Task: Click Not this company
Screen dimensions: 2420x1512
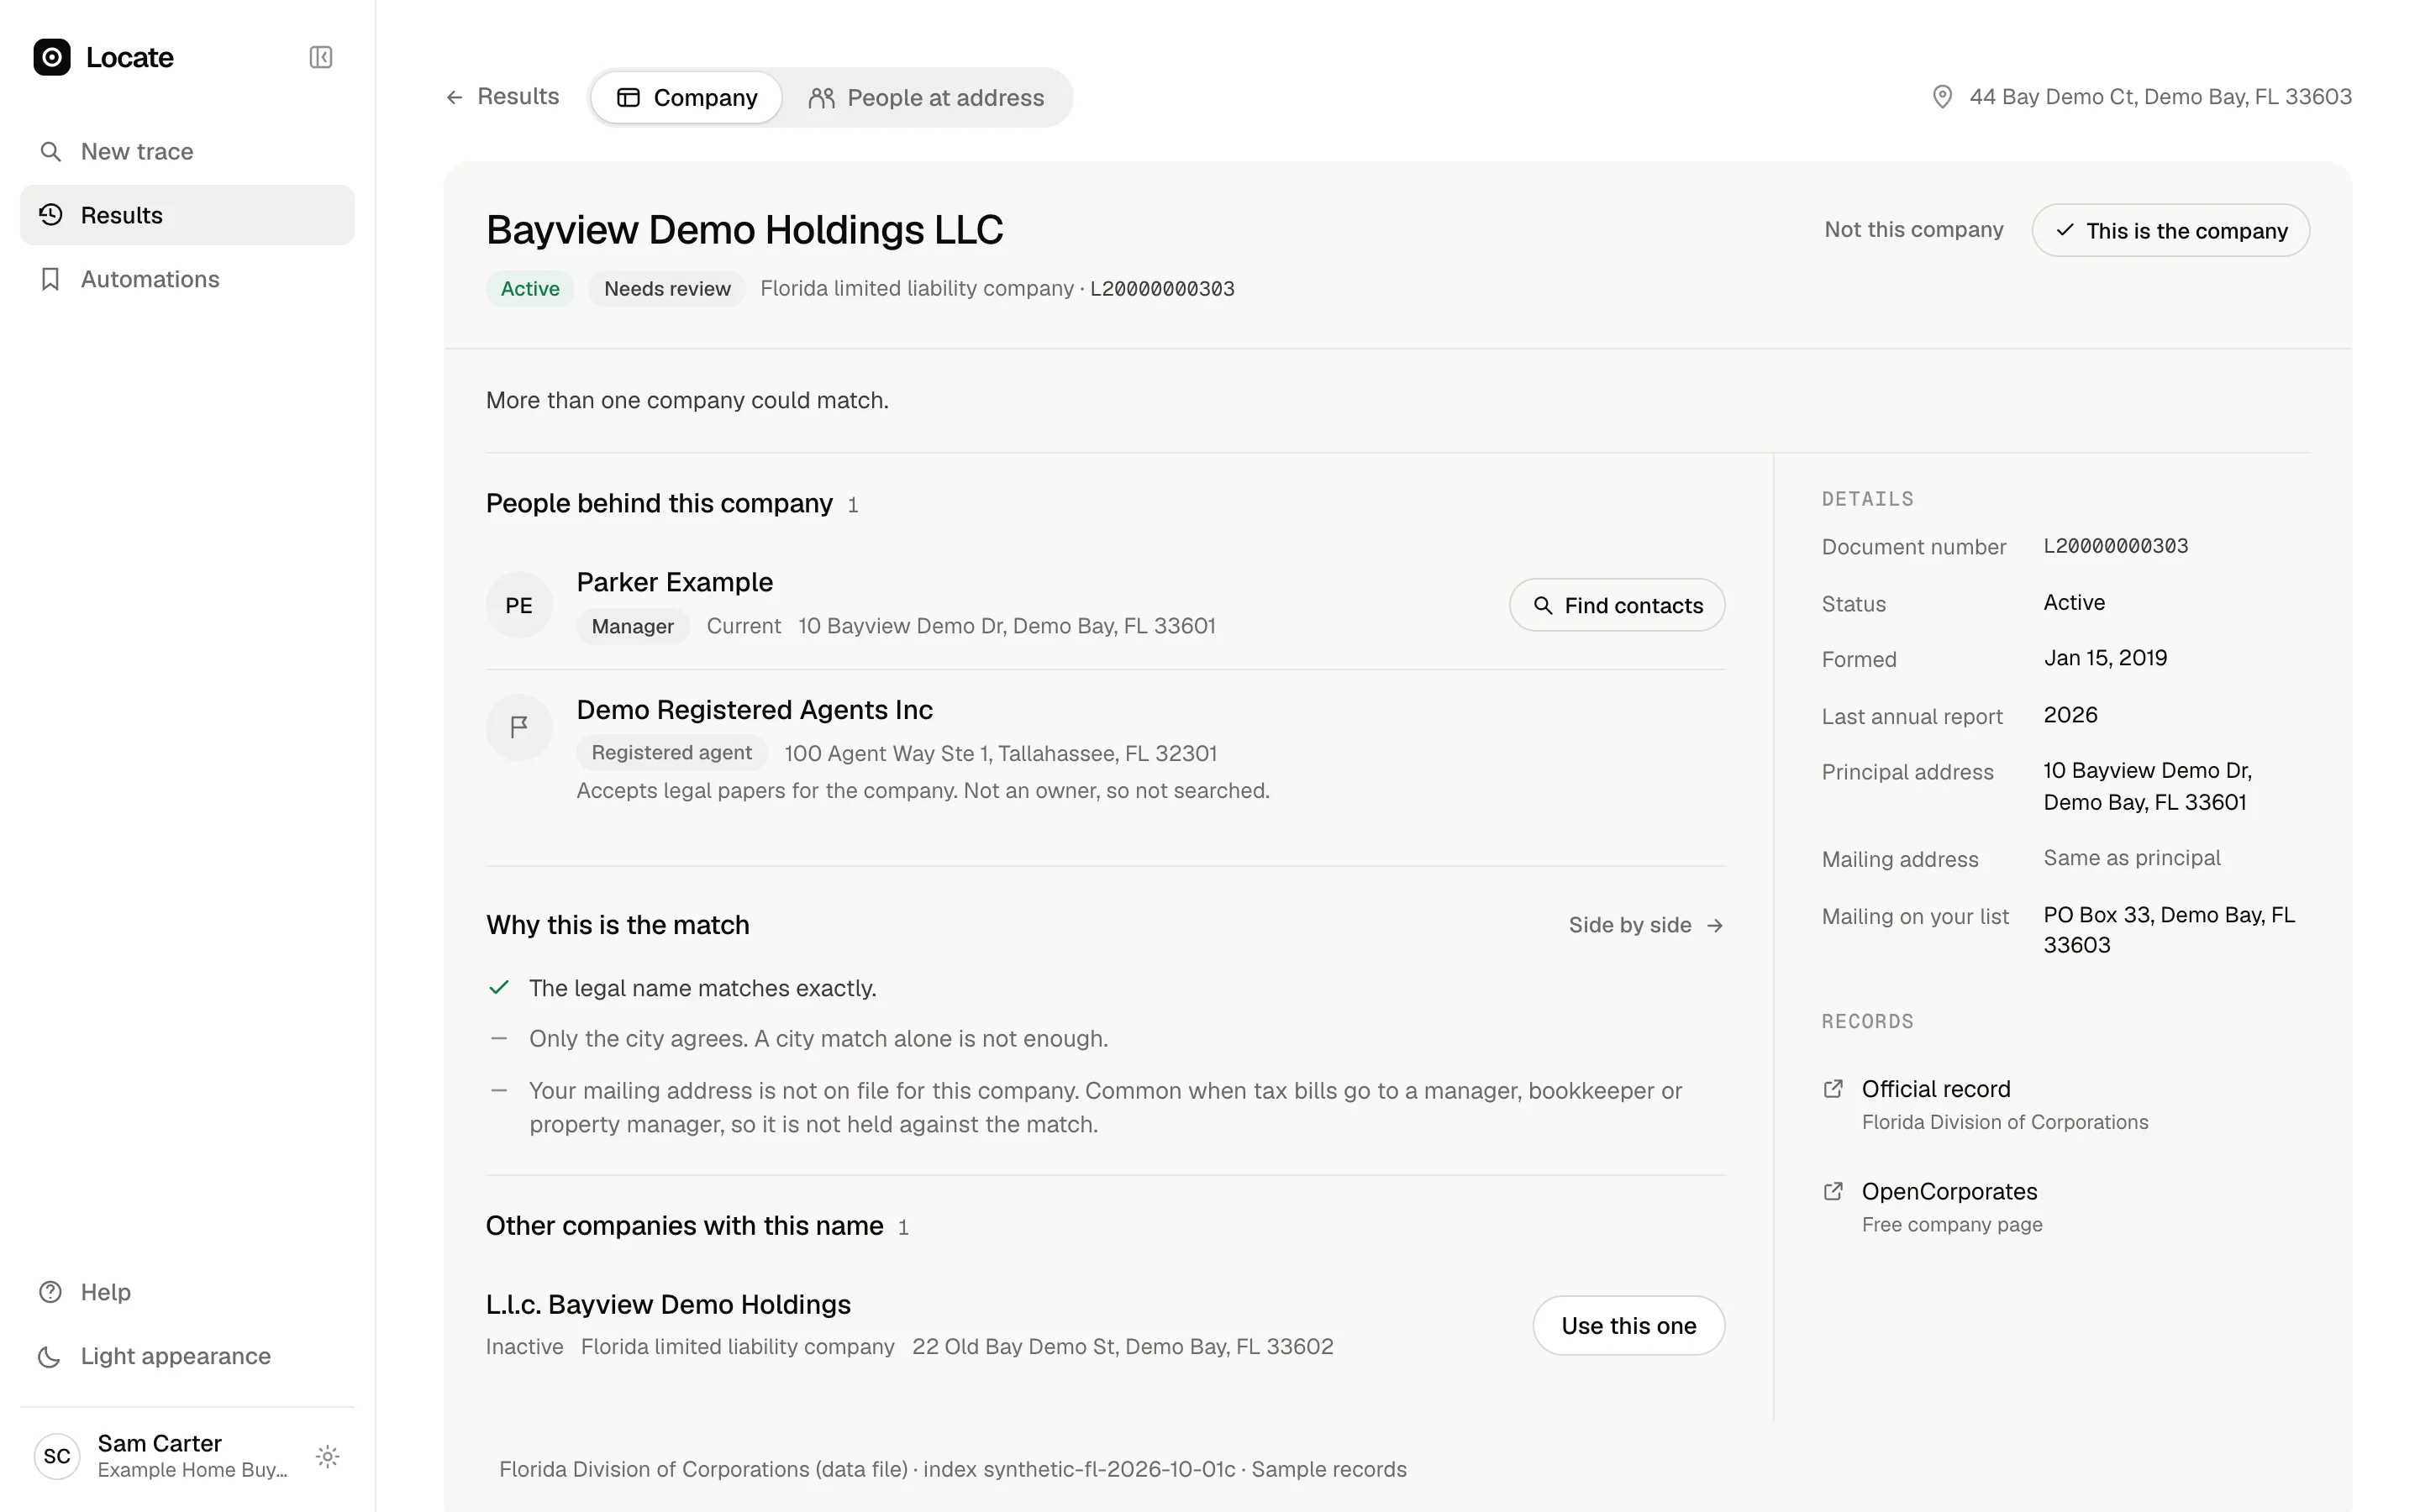Action: [x=1913, y=230]
